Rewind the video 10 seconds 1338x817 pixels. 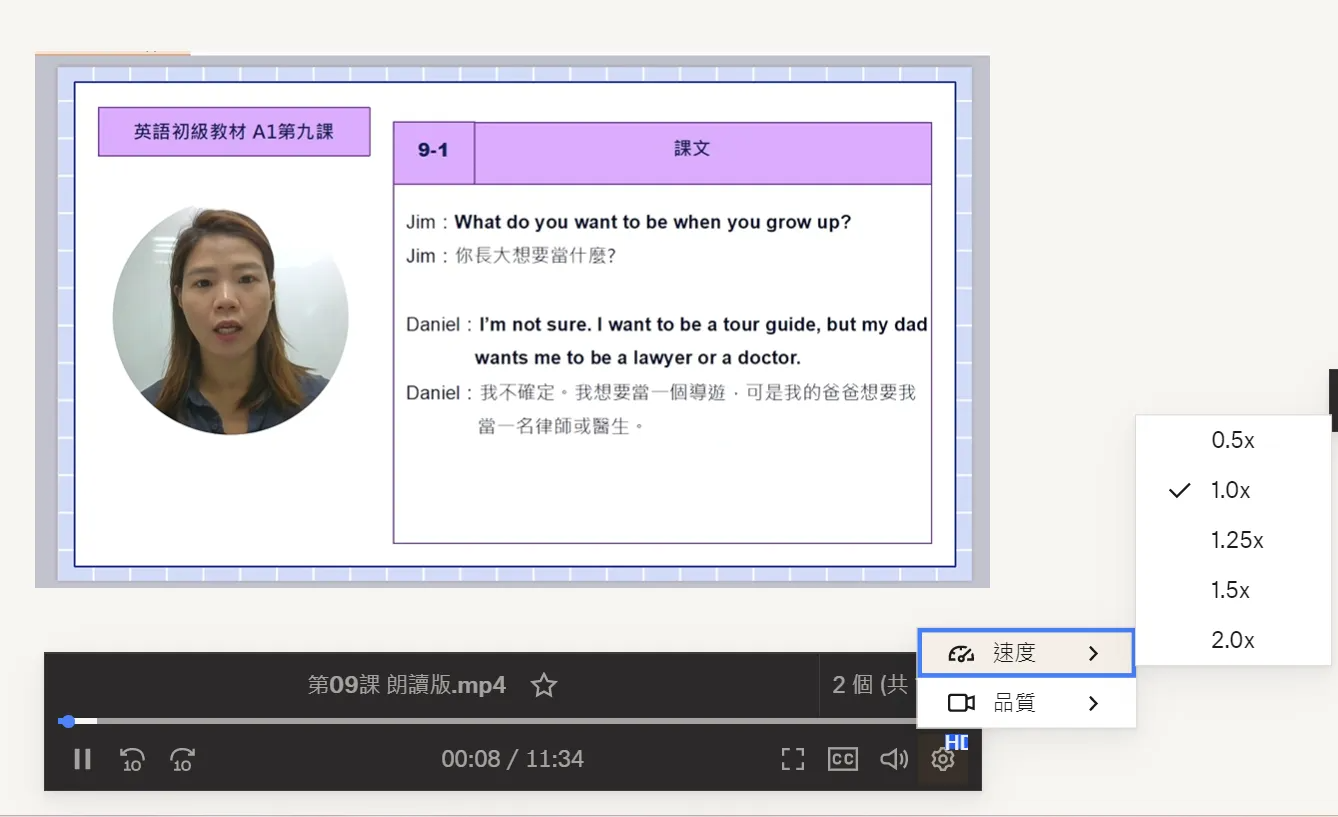coord(132,760)
